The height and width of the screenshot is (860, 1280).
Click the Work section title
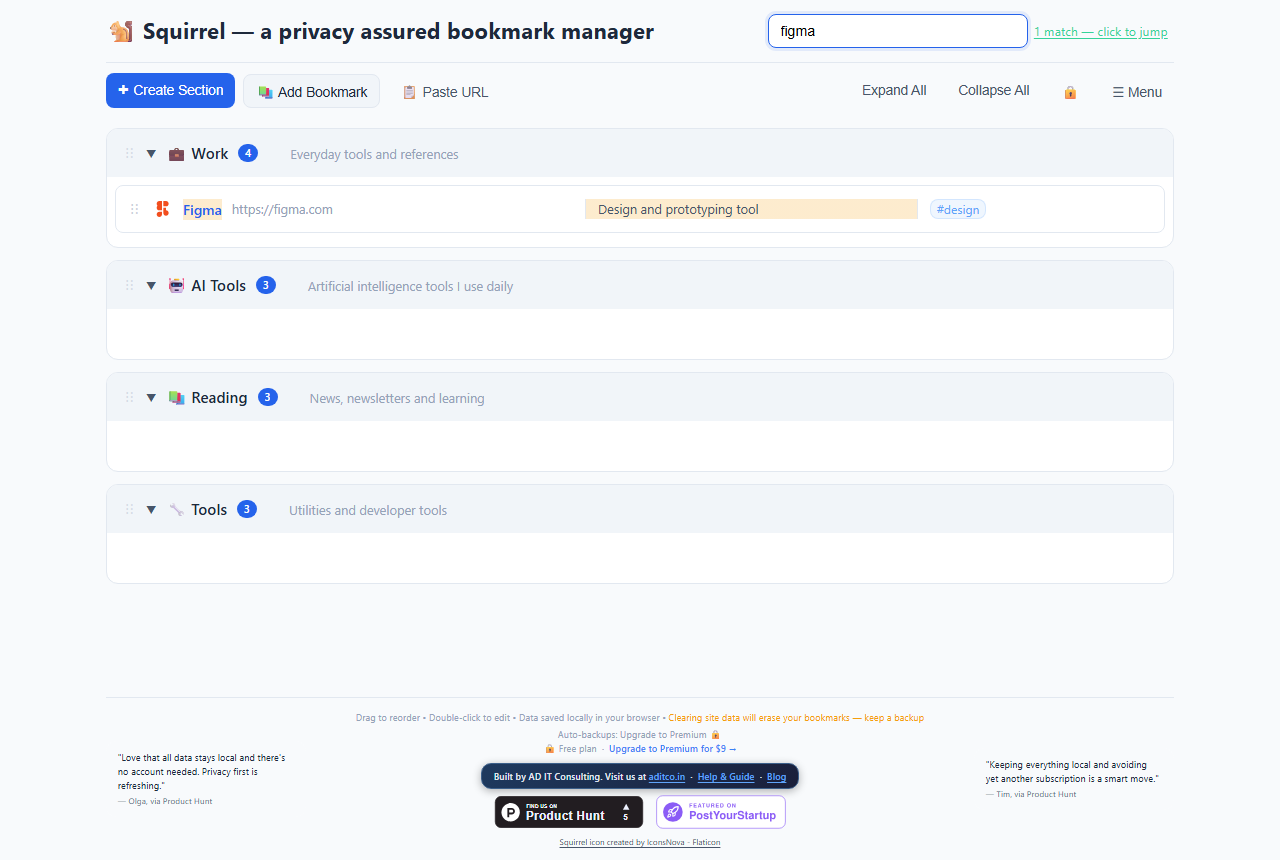(x=210, y=154)
